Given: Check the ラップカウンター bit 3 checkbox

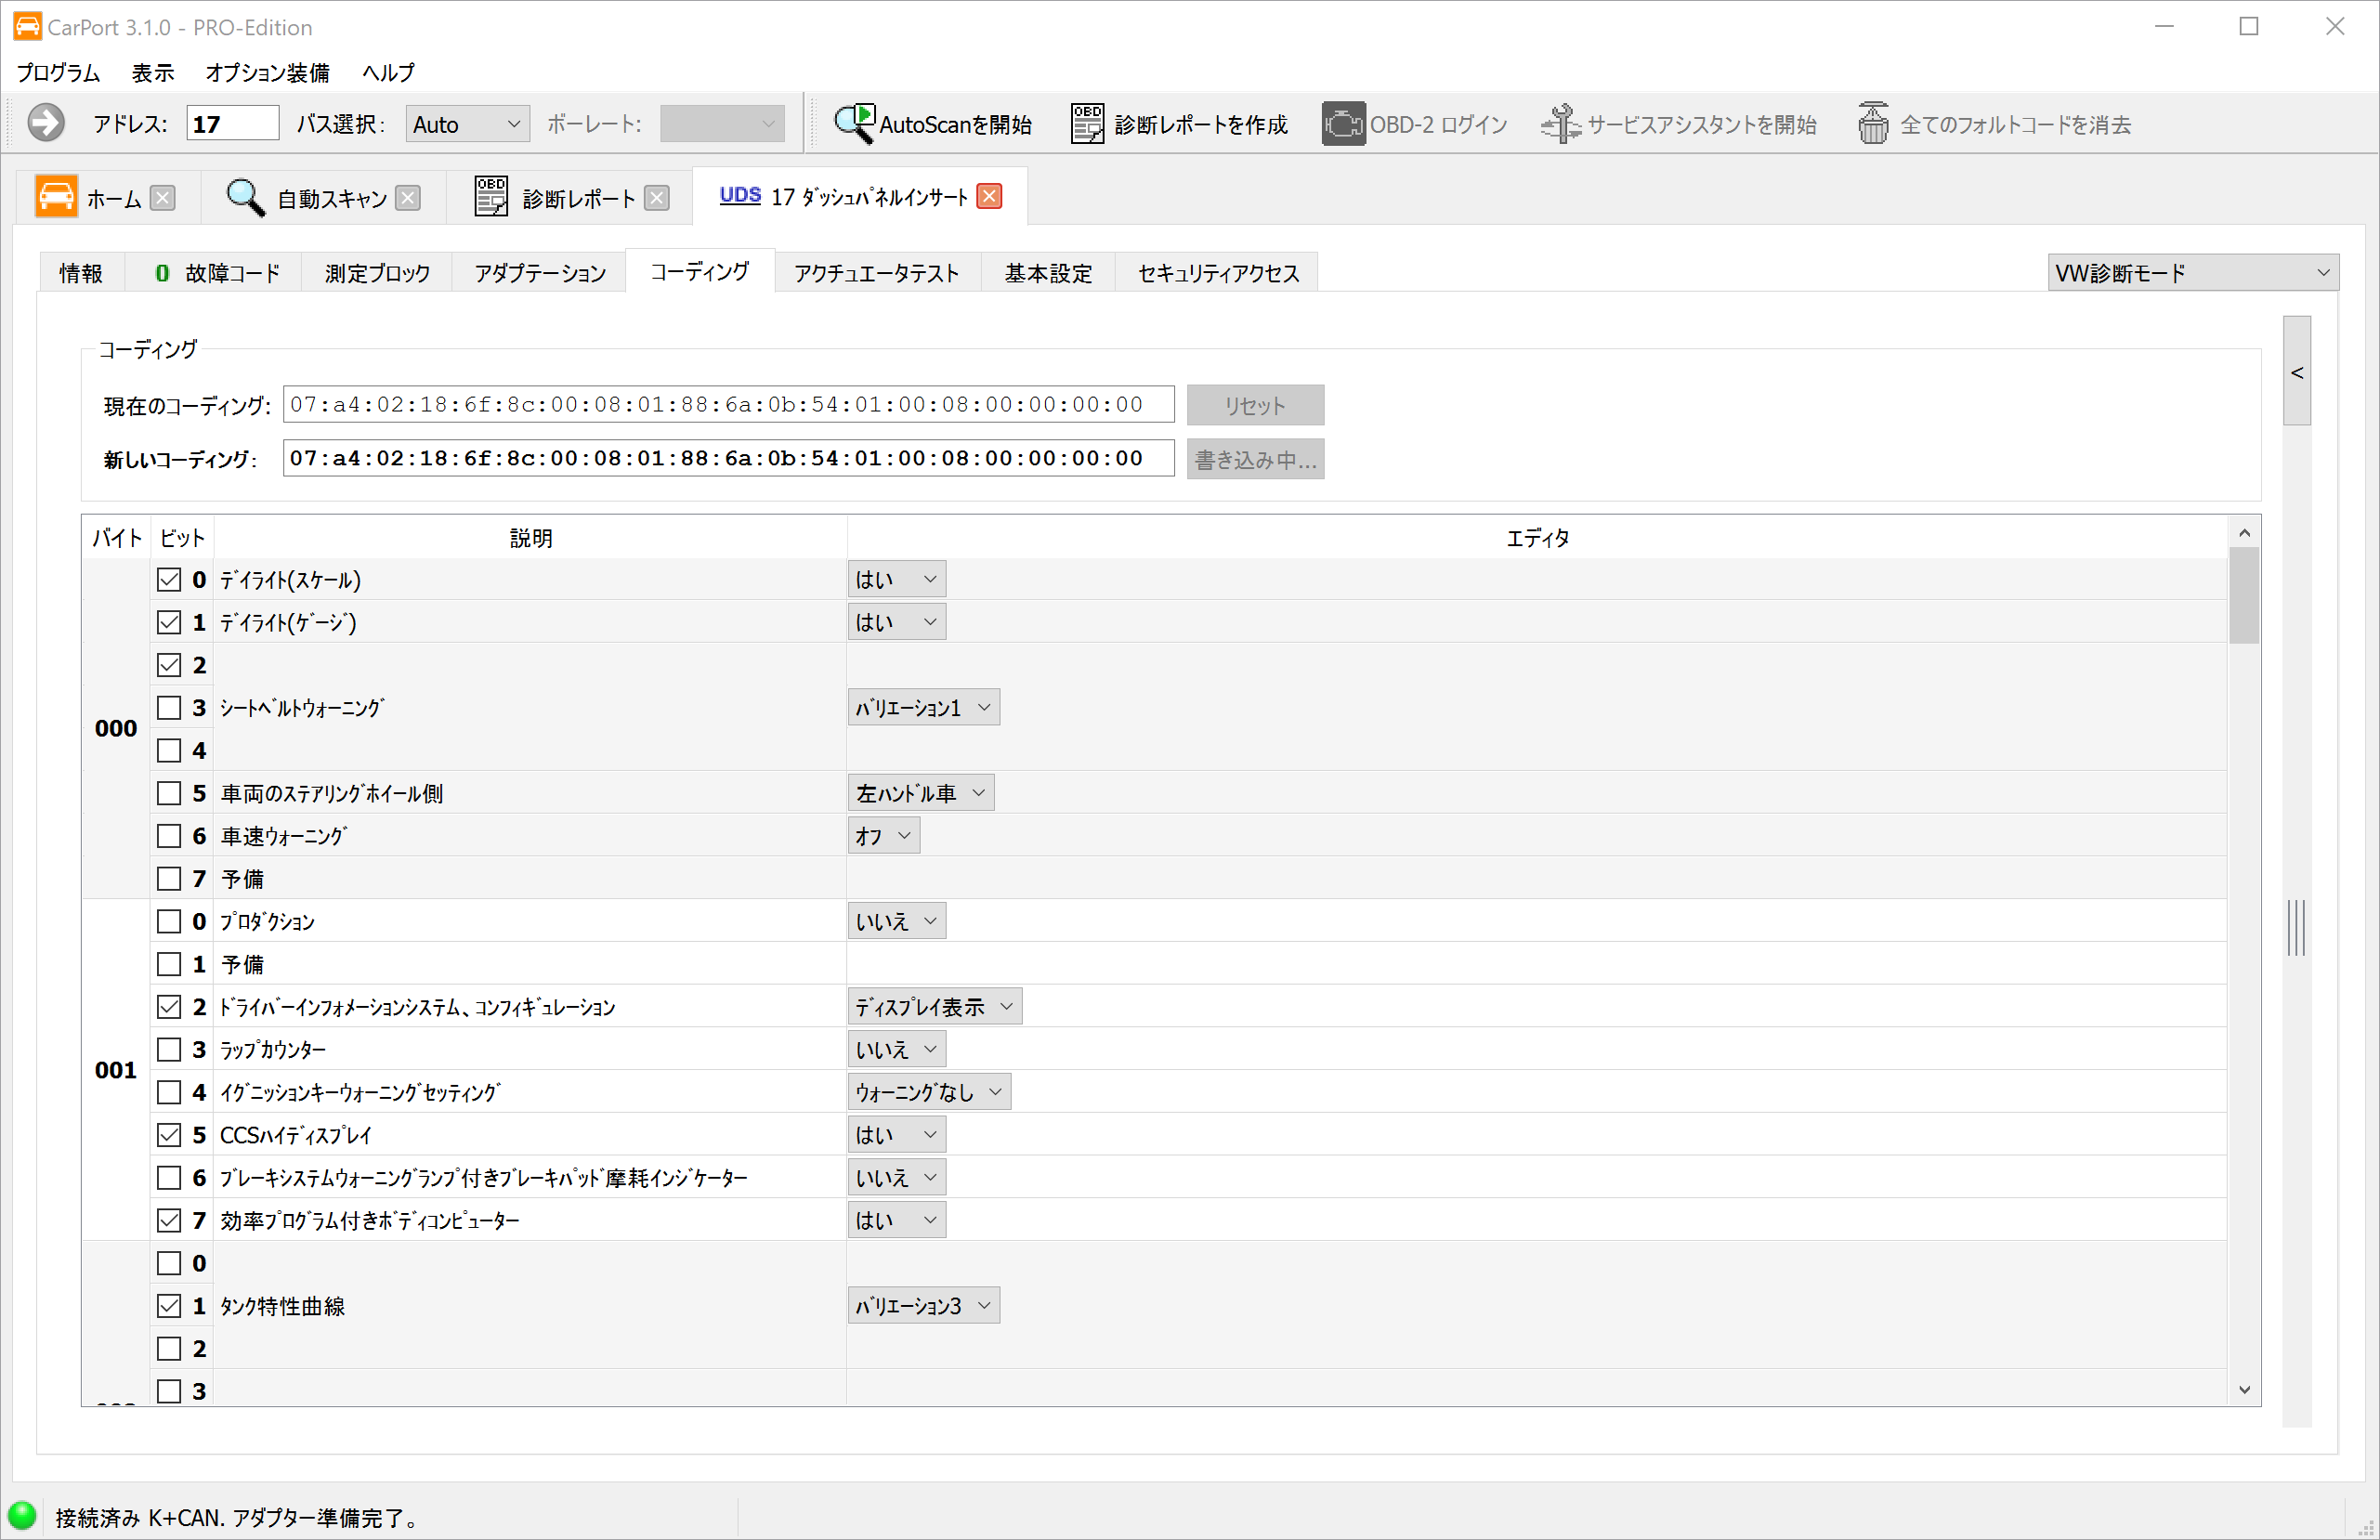Looking at the screenshot, I should click(169, 1050).
